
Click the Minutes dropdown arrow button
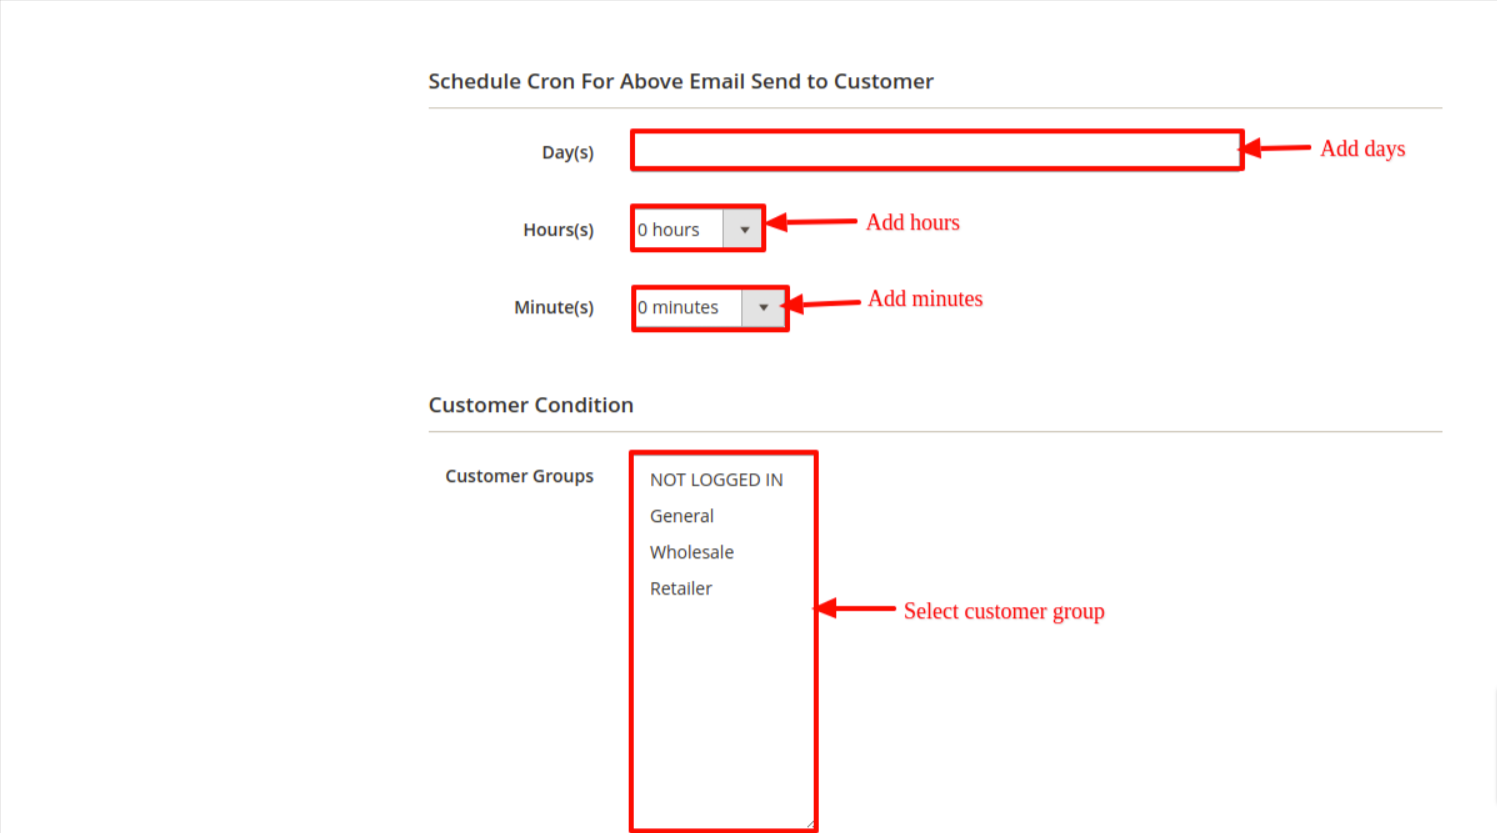click(x=763, y=308)
